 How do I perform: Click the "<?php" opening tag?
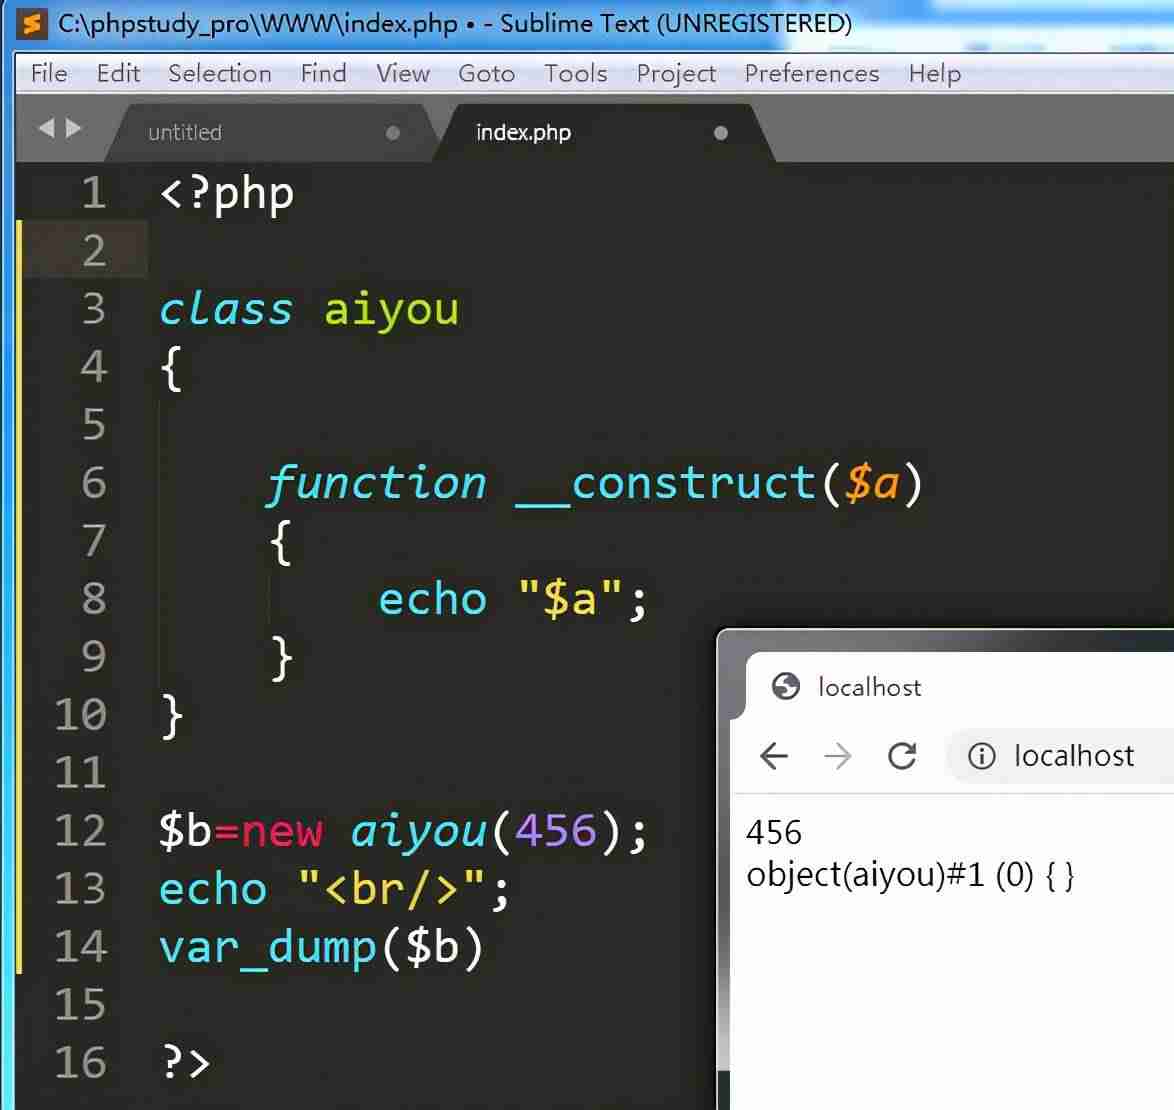click(x=227, y=193)
